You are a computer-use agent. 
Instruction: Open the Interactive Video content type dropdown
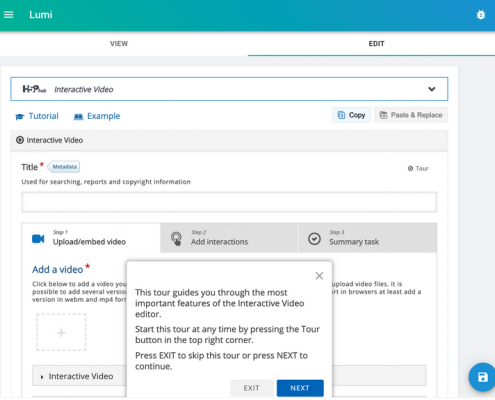pos(229,89)
